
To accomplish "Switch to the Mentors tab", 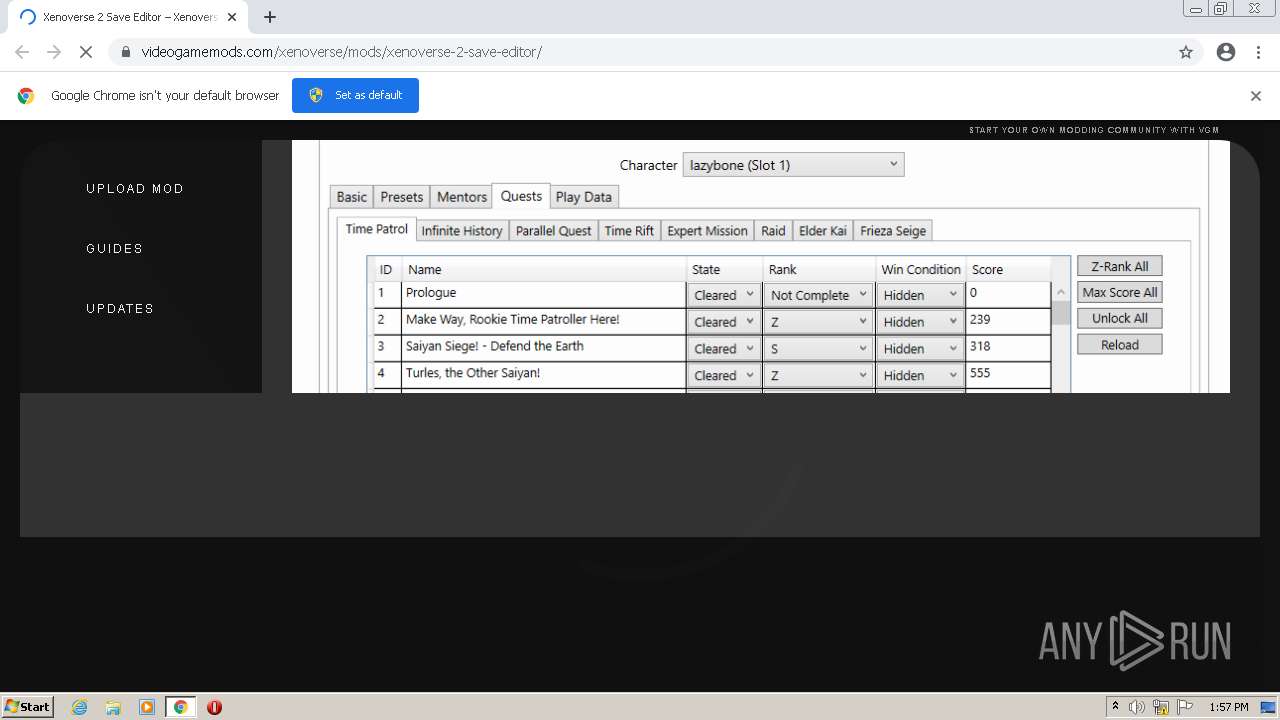I will coord(462,197).
